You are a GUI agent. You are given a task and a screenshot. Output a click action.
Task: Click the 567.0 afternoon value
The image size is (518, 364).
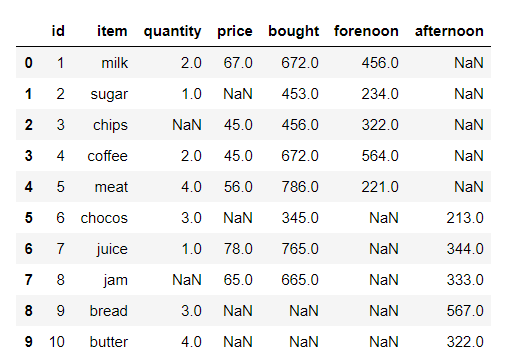point(465,311)
